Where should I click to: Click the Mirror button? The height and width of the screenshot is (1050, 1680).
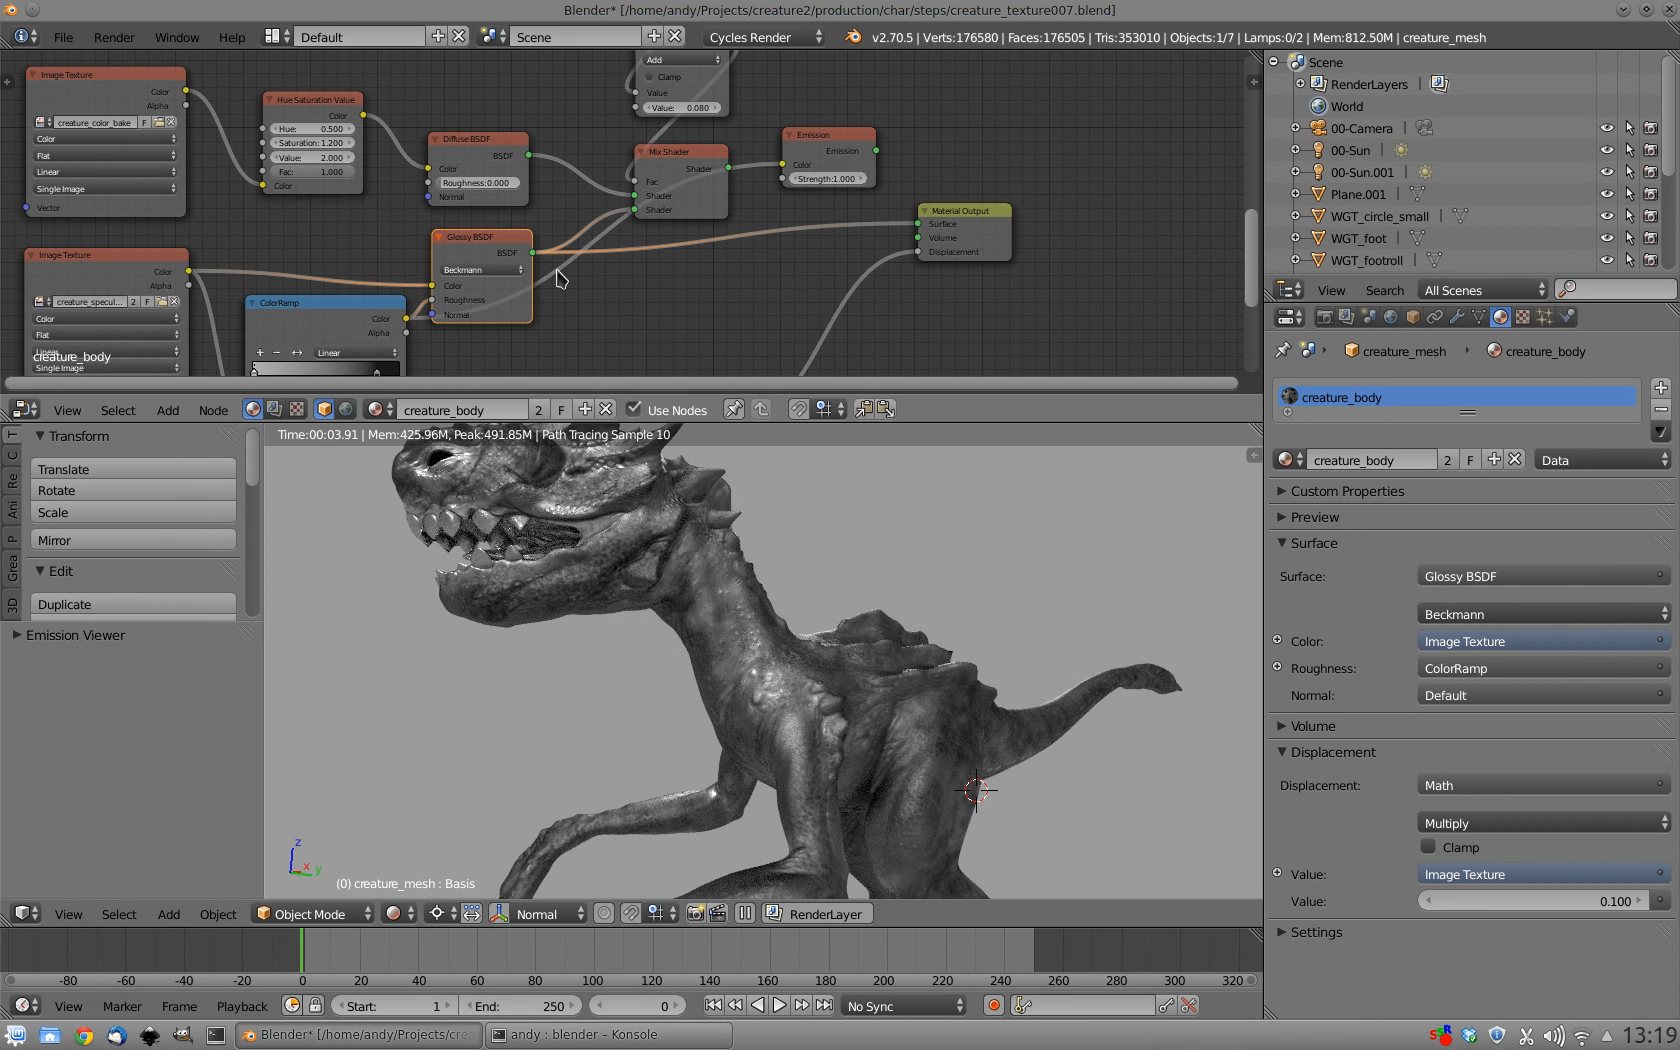click(x=133, y=540)
